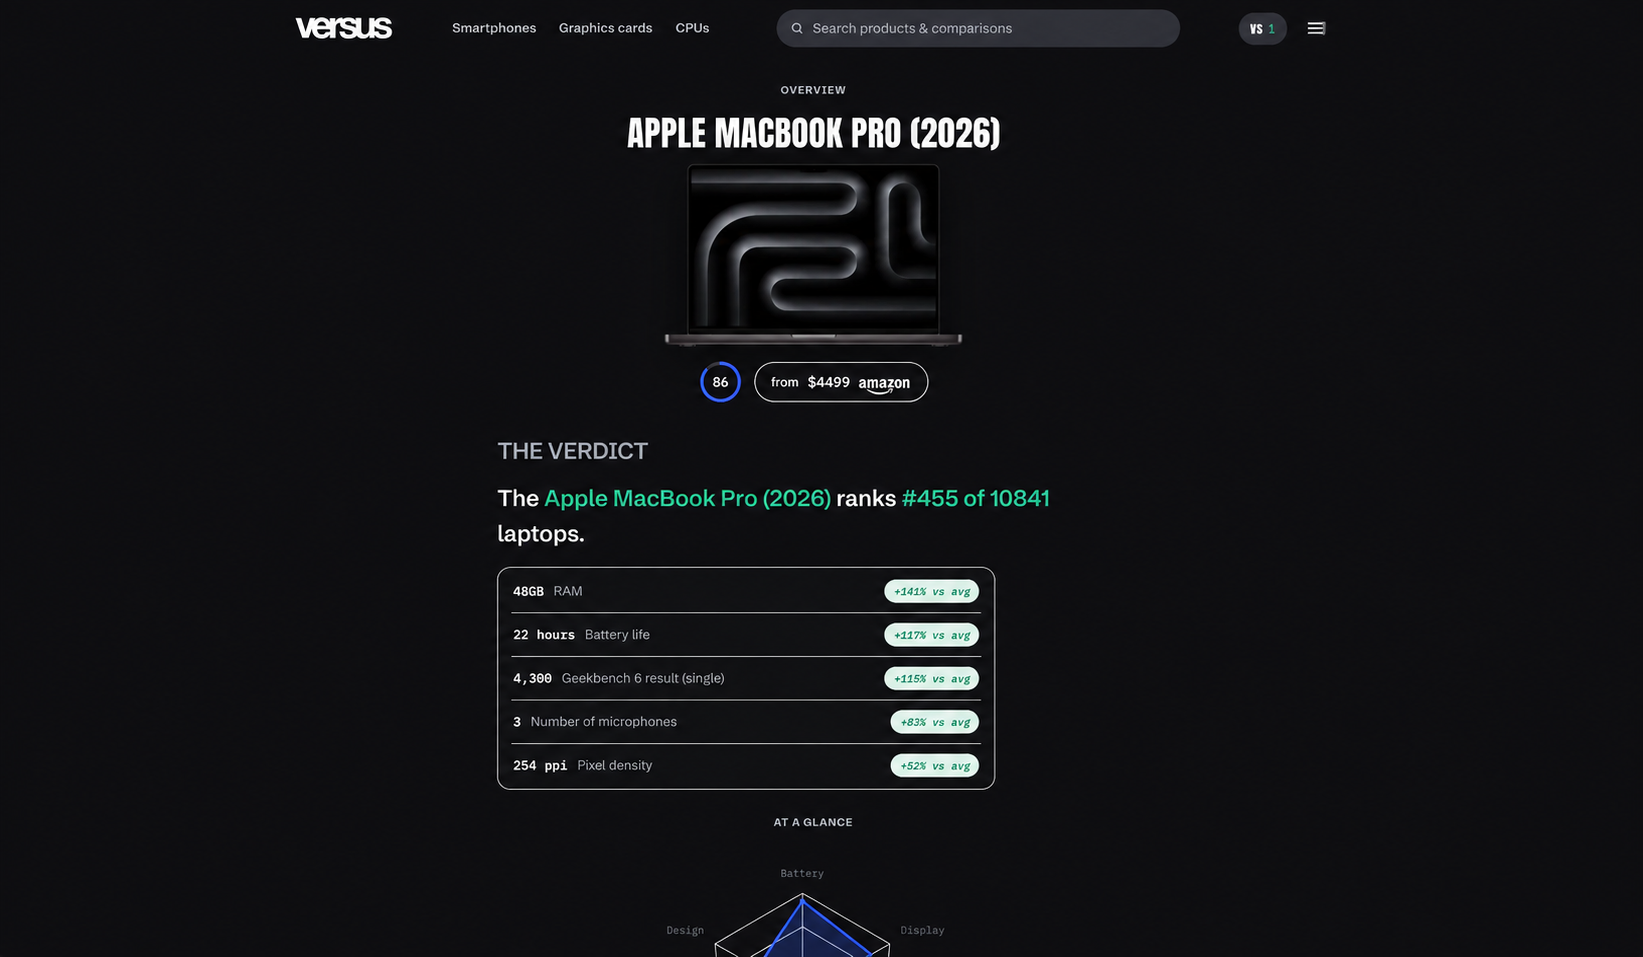1643x957 pixels.
Task: Open CPUs category
Action: (x=692, y=28)
